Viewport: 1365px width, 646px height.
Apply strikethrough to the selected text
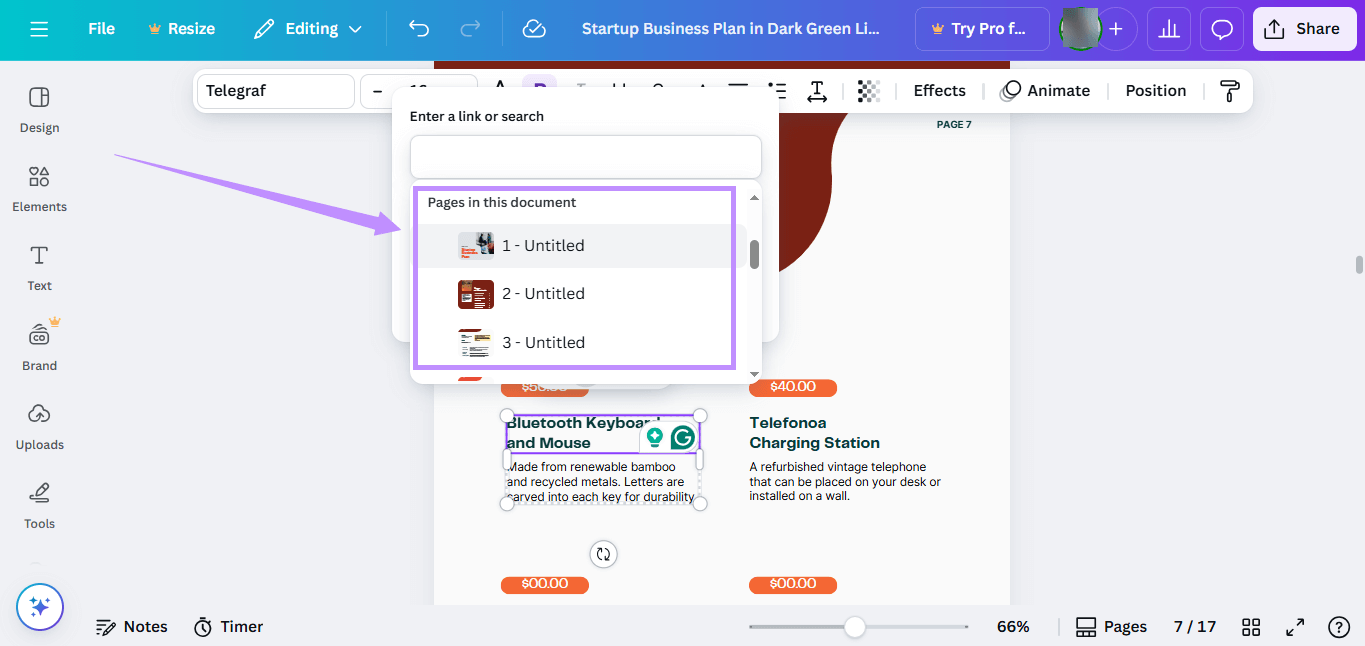pyautogui.click(x=659, y=90)
